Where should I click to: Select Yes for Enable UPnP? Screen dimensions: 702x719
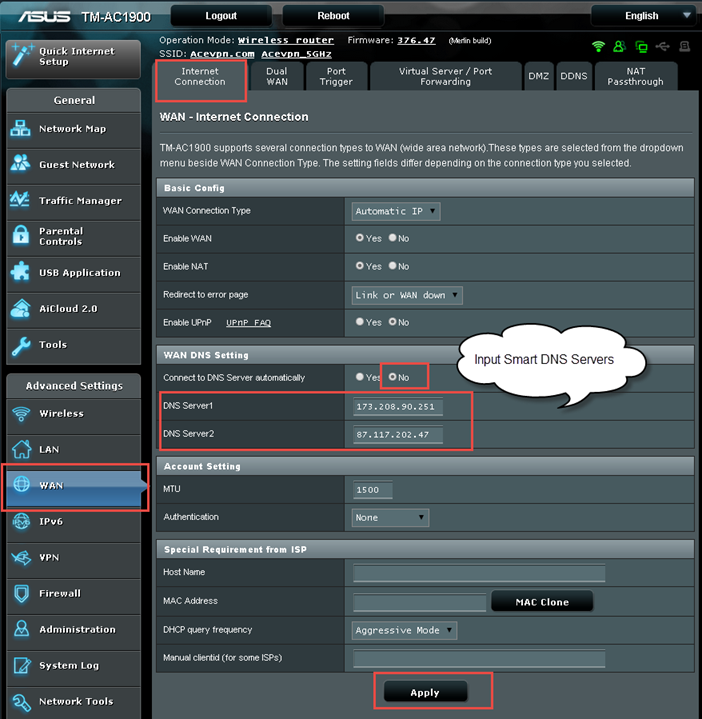point(359,321)
